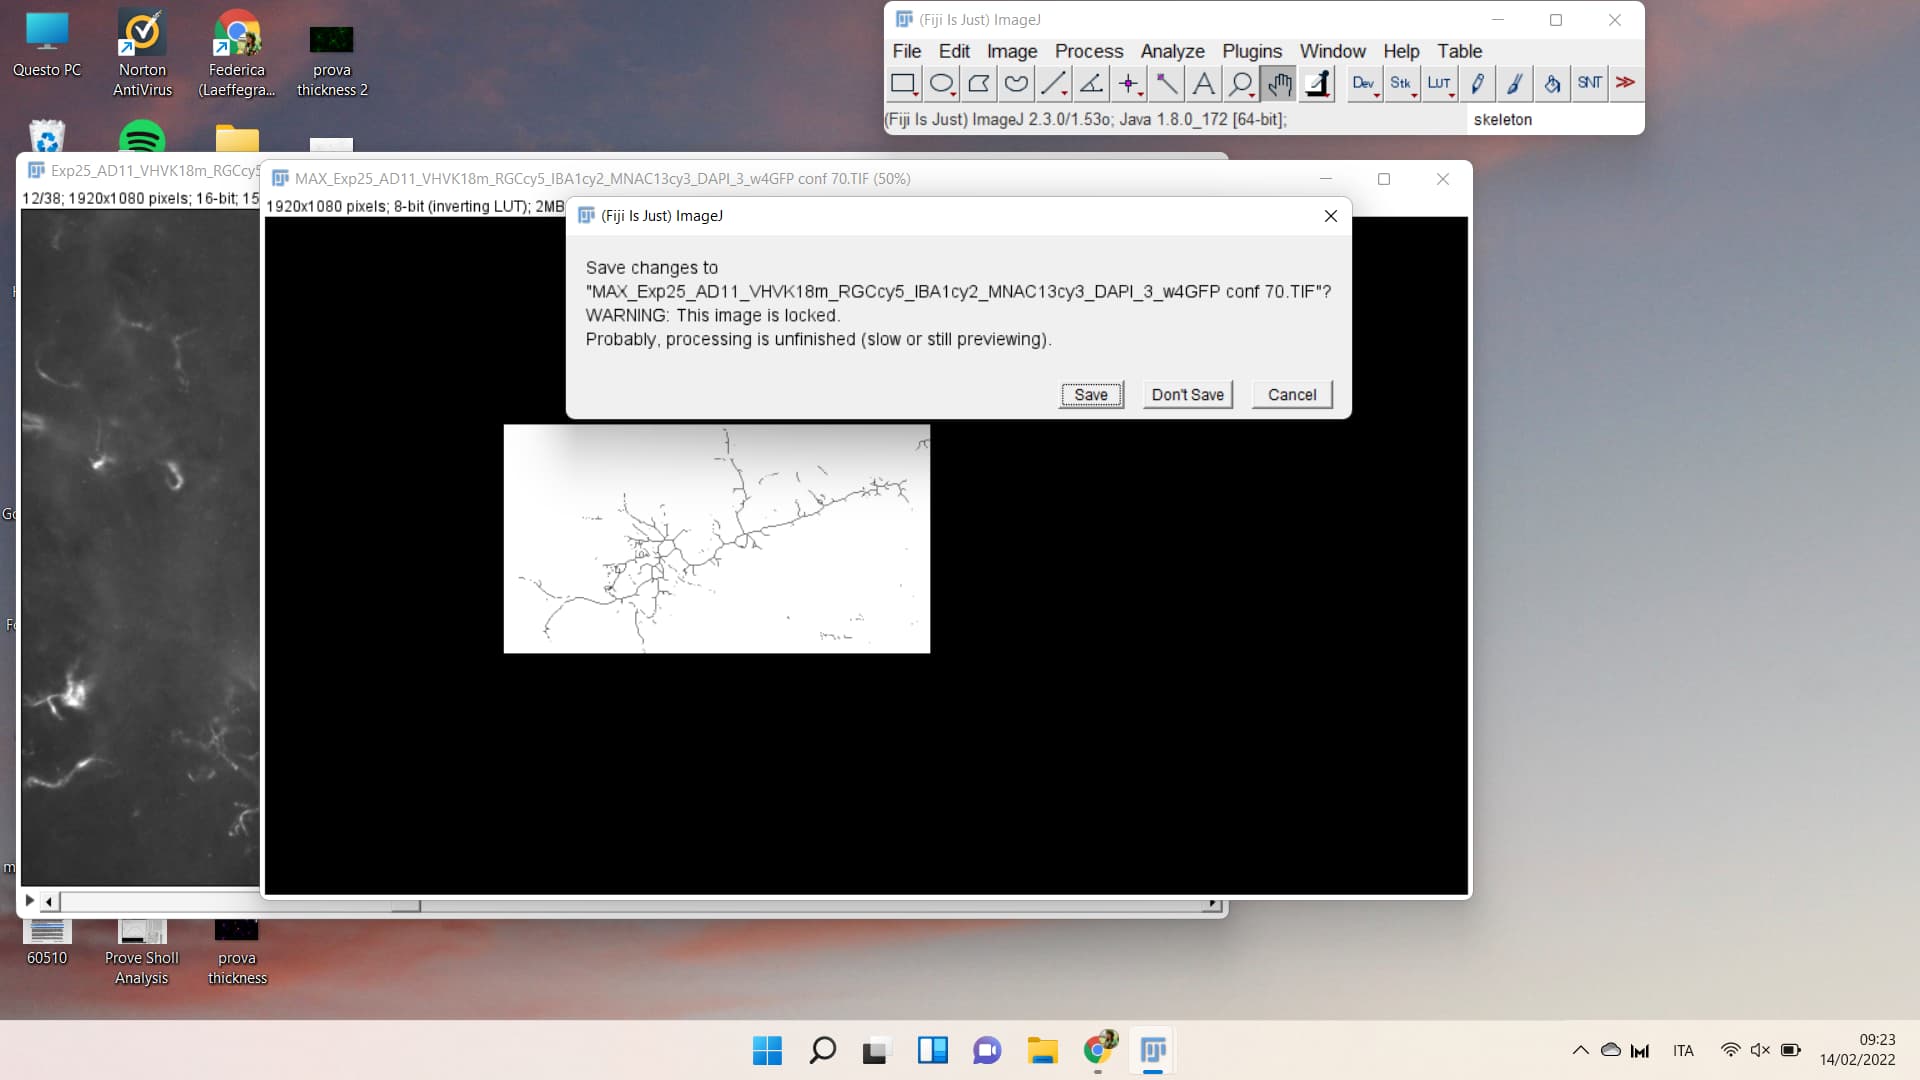Viewport: 1920px width, 1080px height.
Task: Select the text tool
Action: click(x=1203, y=84)
